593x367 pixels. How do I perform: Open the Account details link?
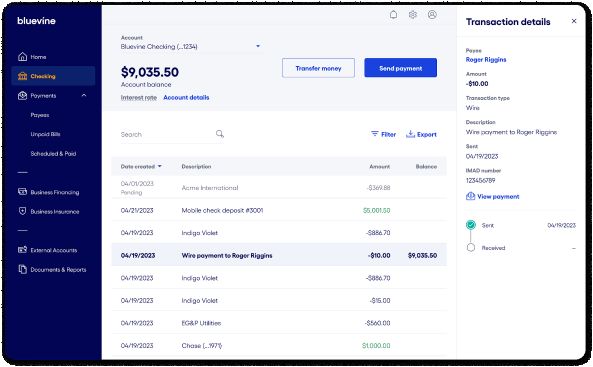(x=186, y=98)
